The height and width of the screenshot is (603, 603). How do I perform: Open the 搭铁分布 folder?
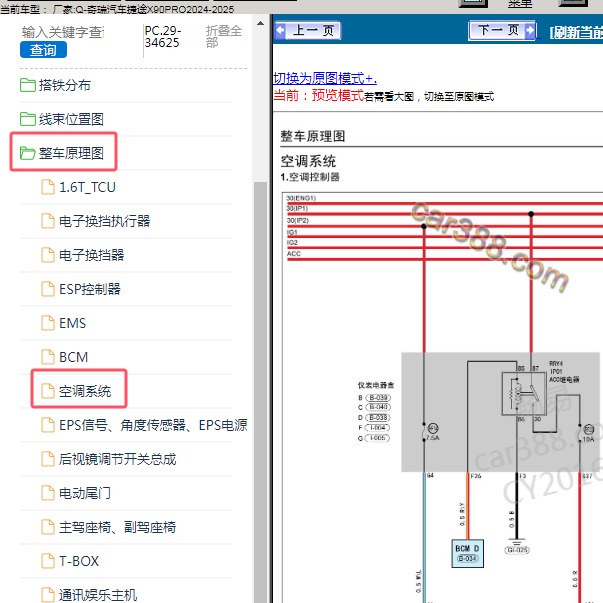64,85
